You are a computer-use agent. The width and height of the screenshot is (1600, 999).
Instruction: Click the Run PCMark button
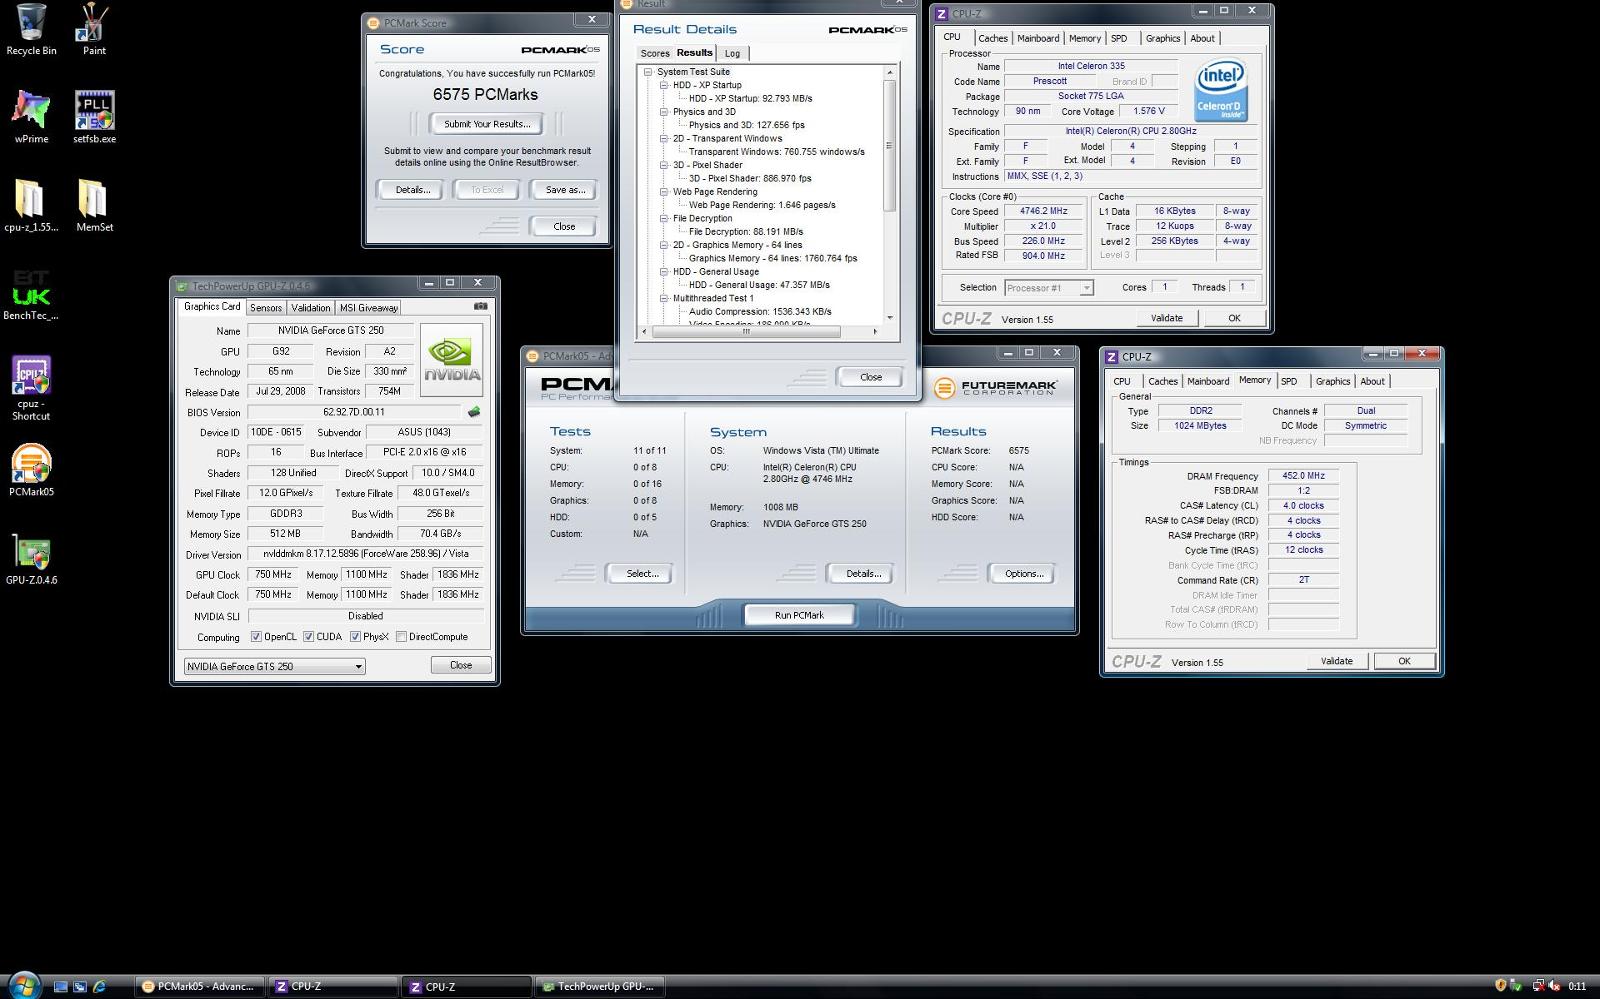(x=799, y=615)
